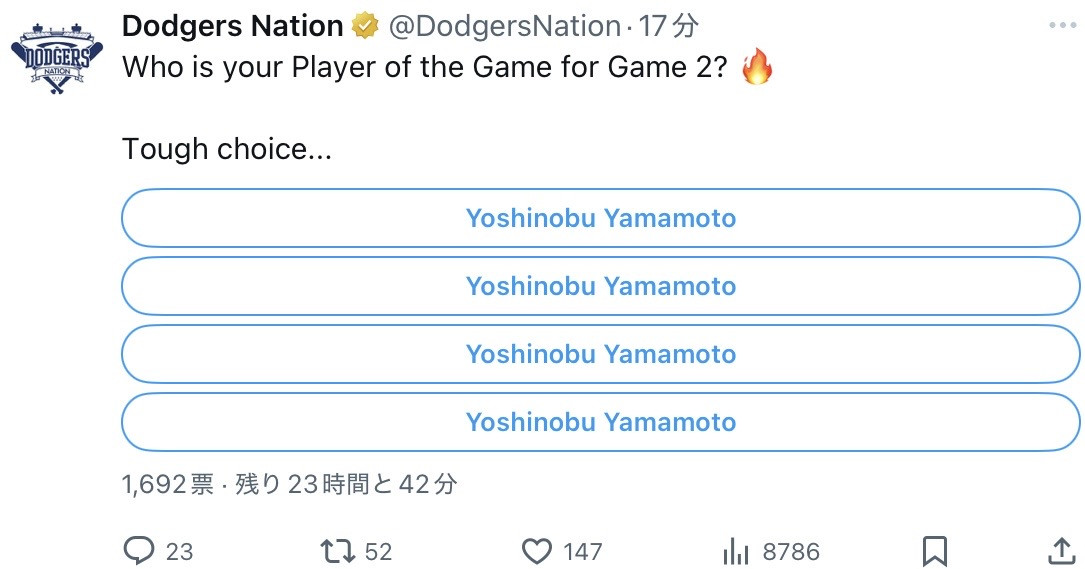This screenshot has width=1085, height=569.
Task: Select the second Yoshinobu Yamamoto poll option
Action: click(601, 286)
